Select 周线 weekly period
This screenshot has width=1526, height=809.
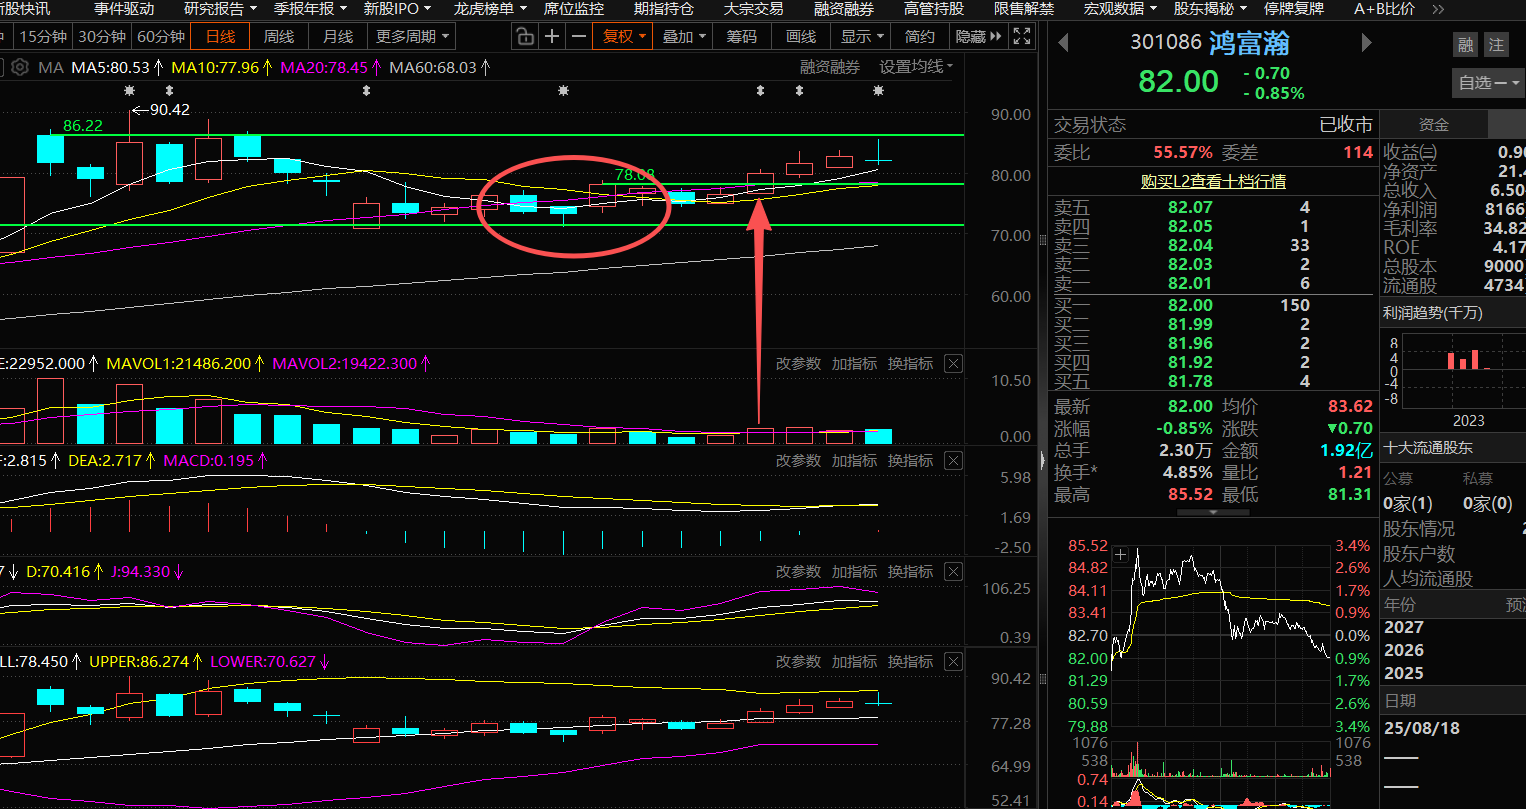click(279, 37)
